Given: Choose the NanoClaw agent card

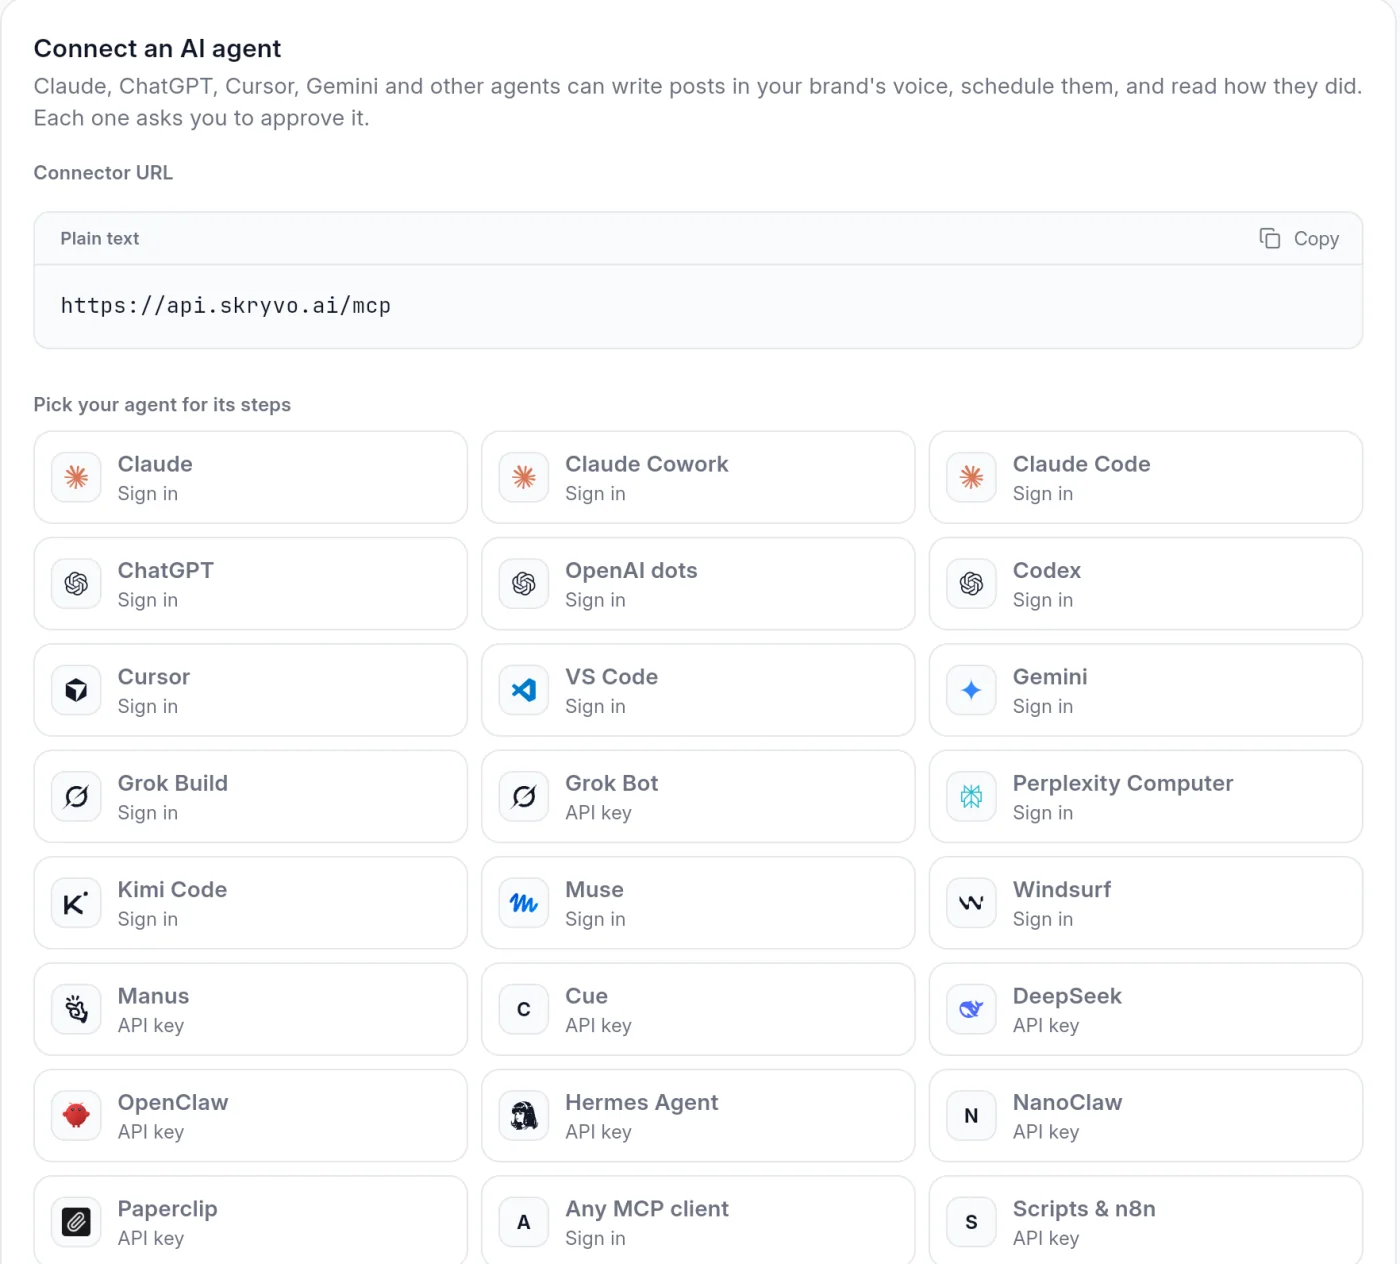Looking at the screenshot, I should pos(1146,1116).
